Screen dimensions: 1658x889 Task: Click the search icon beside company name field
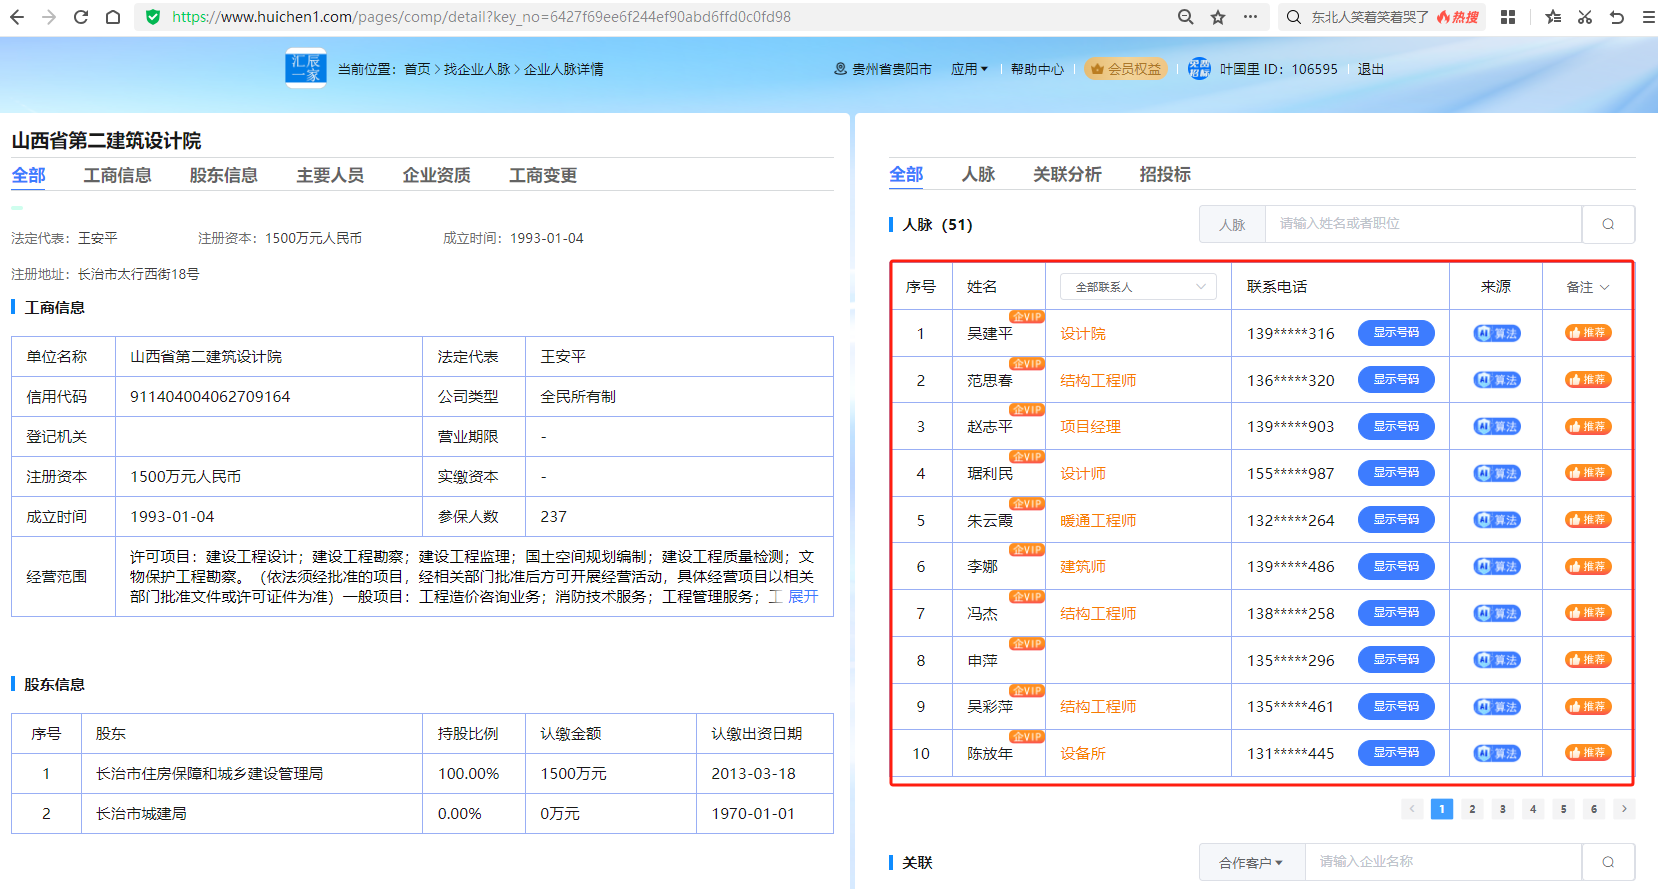[1608, 862]
